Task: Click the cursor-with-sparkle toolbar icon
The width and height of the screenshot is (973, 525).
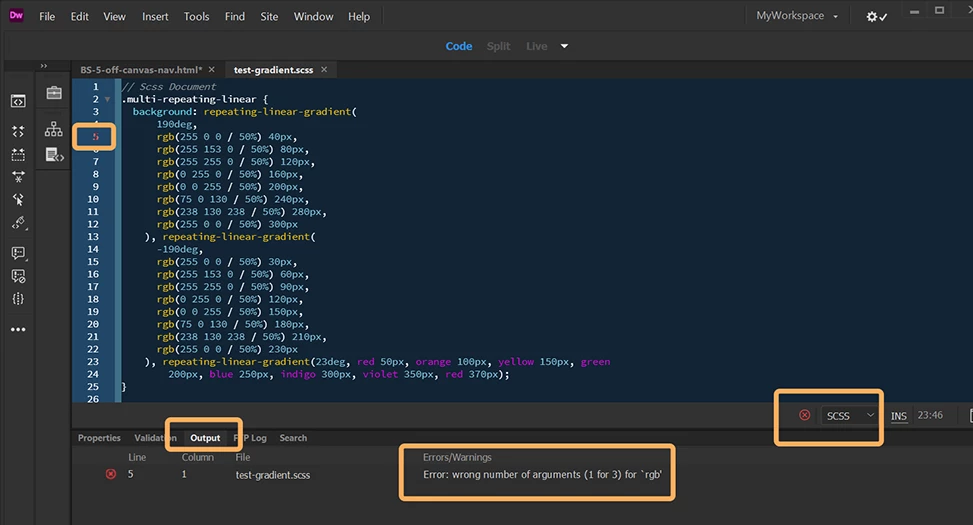Action: click(x=18, y=199)
